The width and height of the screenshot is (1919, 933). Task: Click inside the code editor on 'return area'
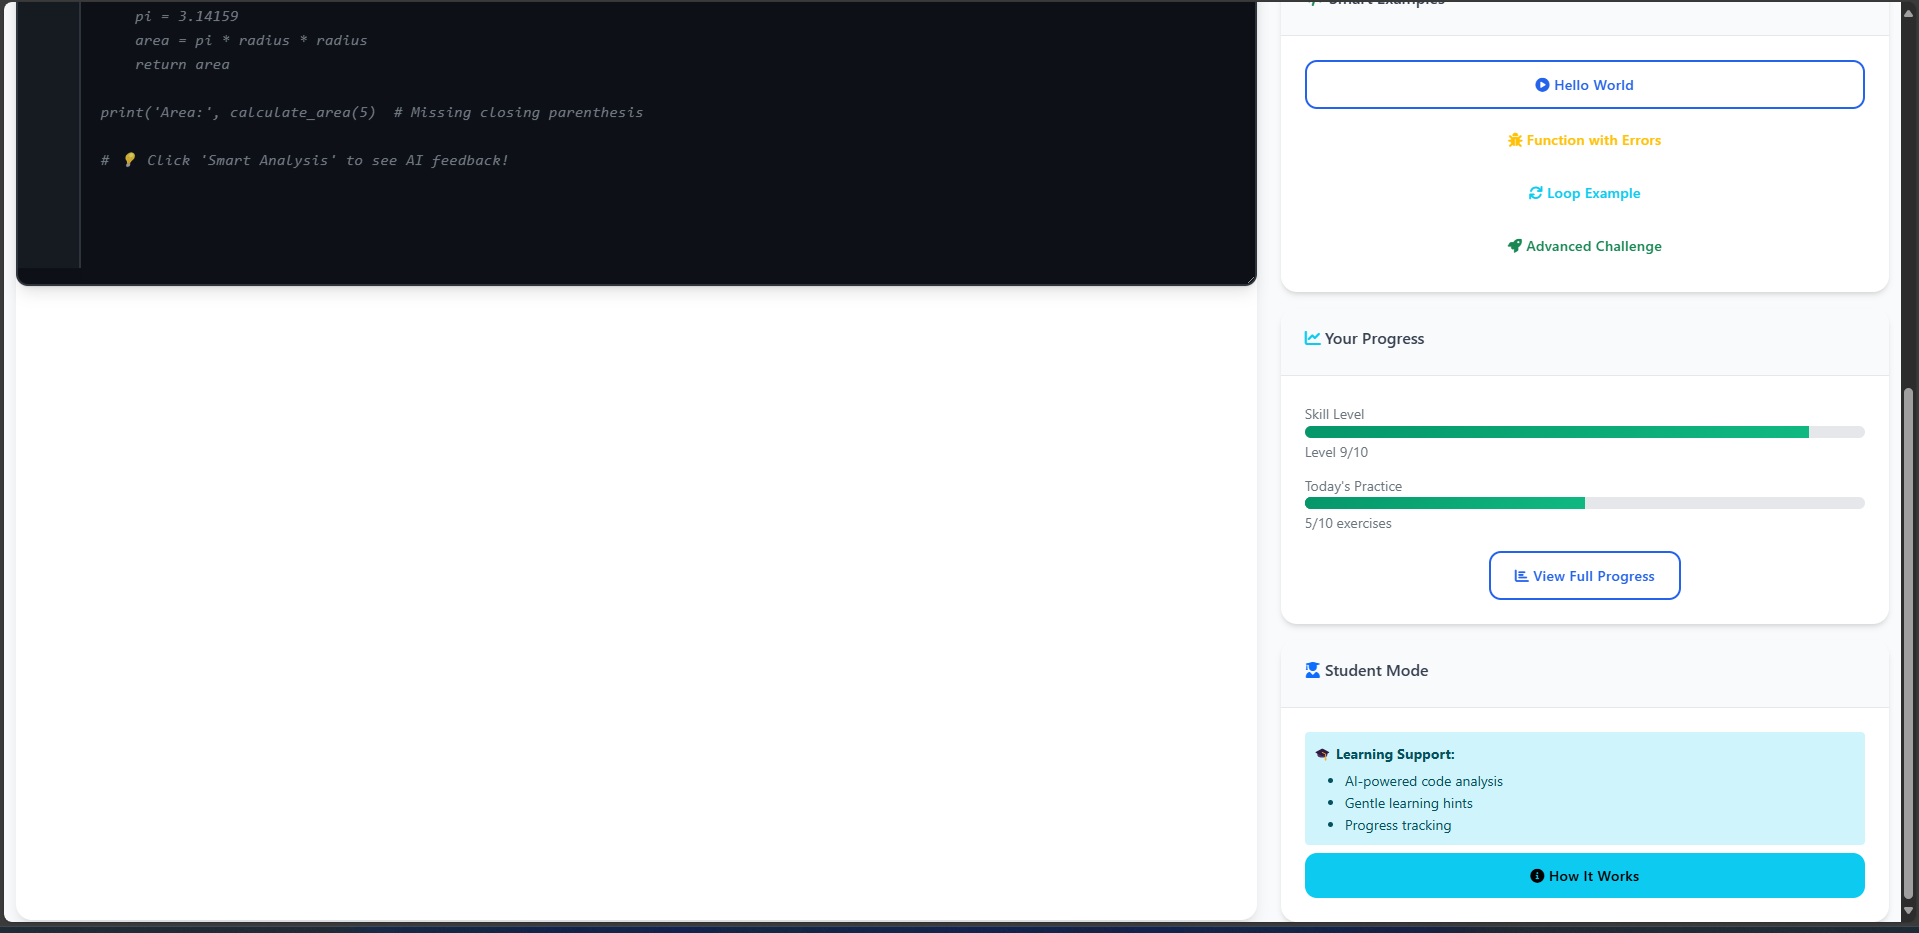(x=182, y=64)
